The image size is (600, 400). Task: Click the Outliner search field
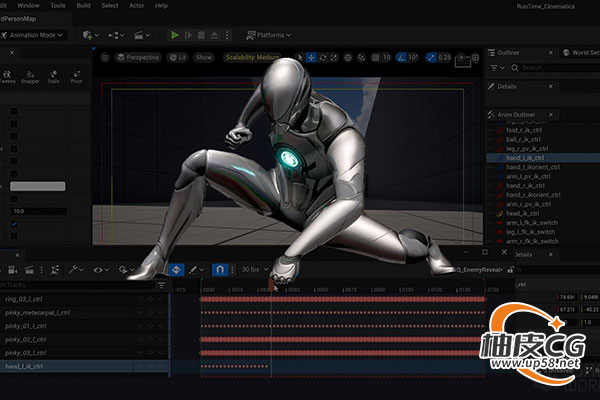point(555,68)
